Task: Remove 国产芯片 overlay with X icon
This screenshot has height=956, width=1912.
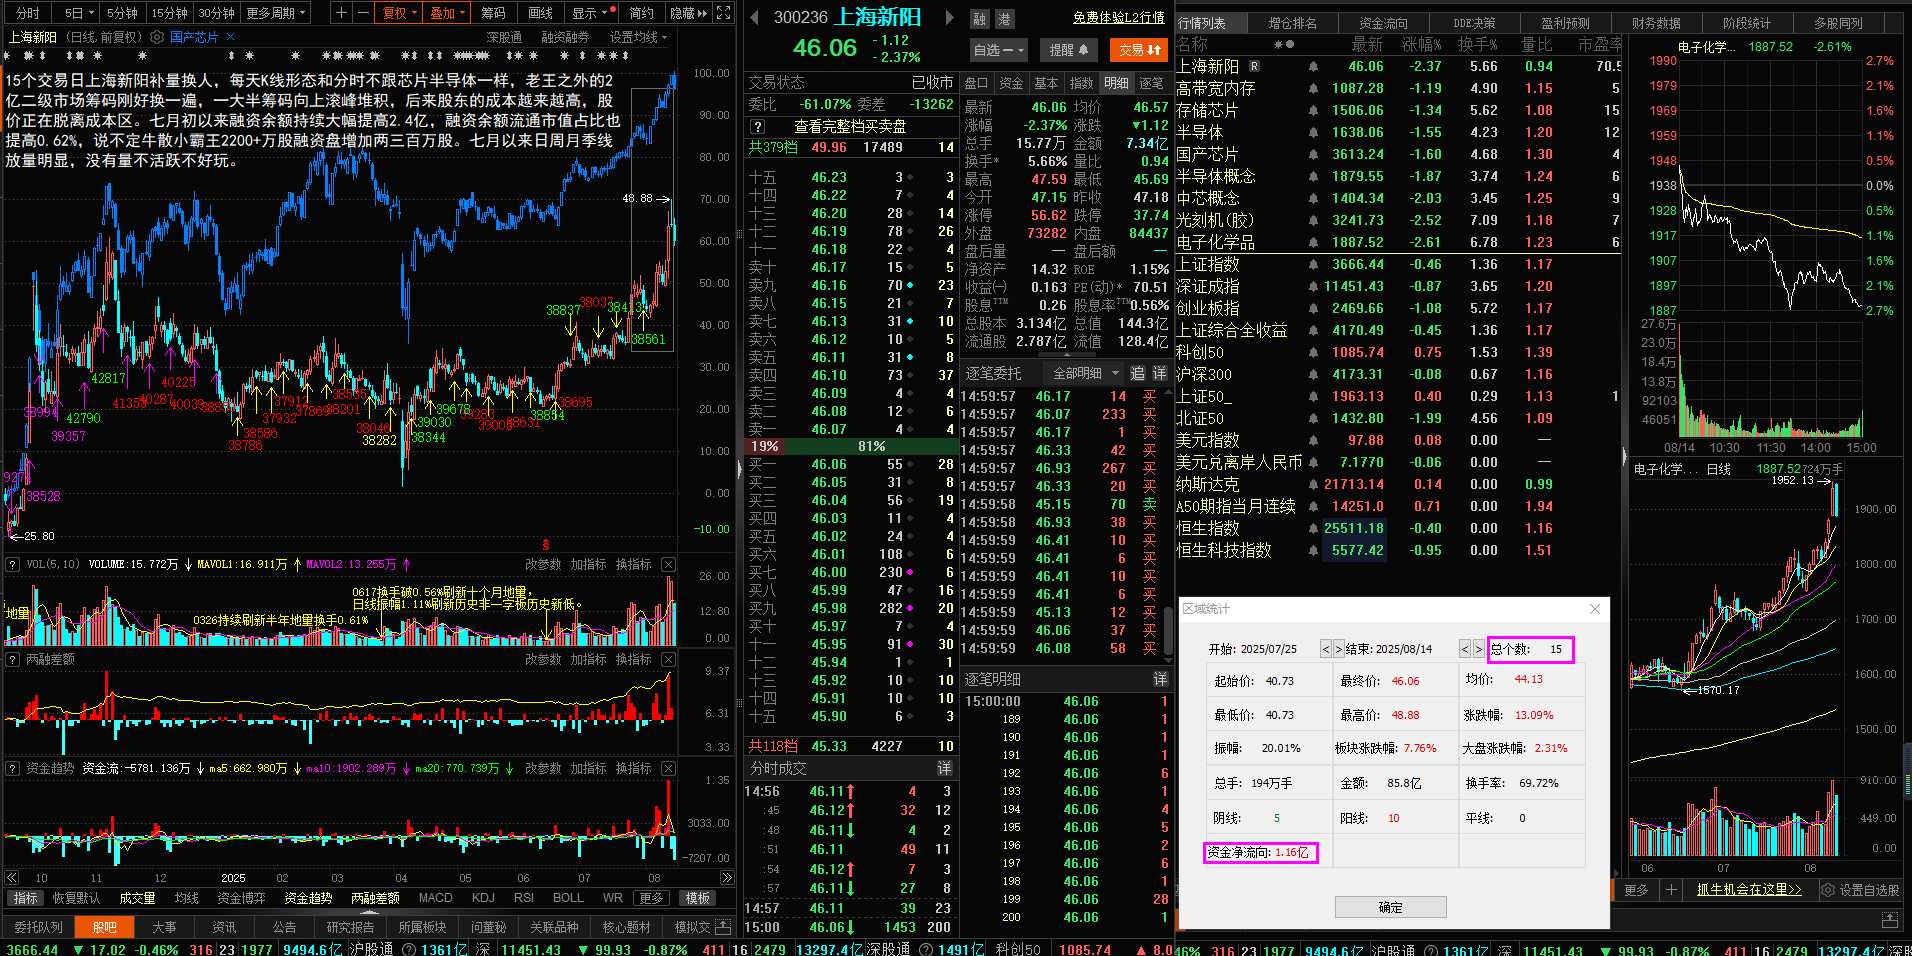Action: 231,37
